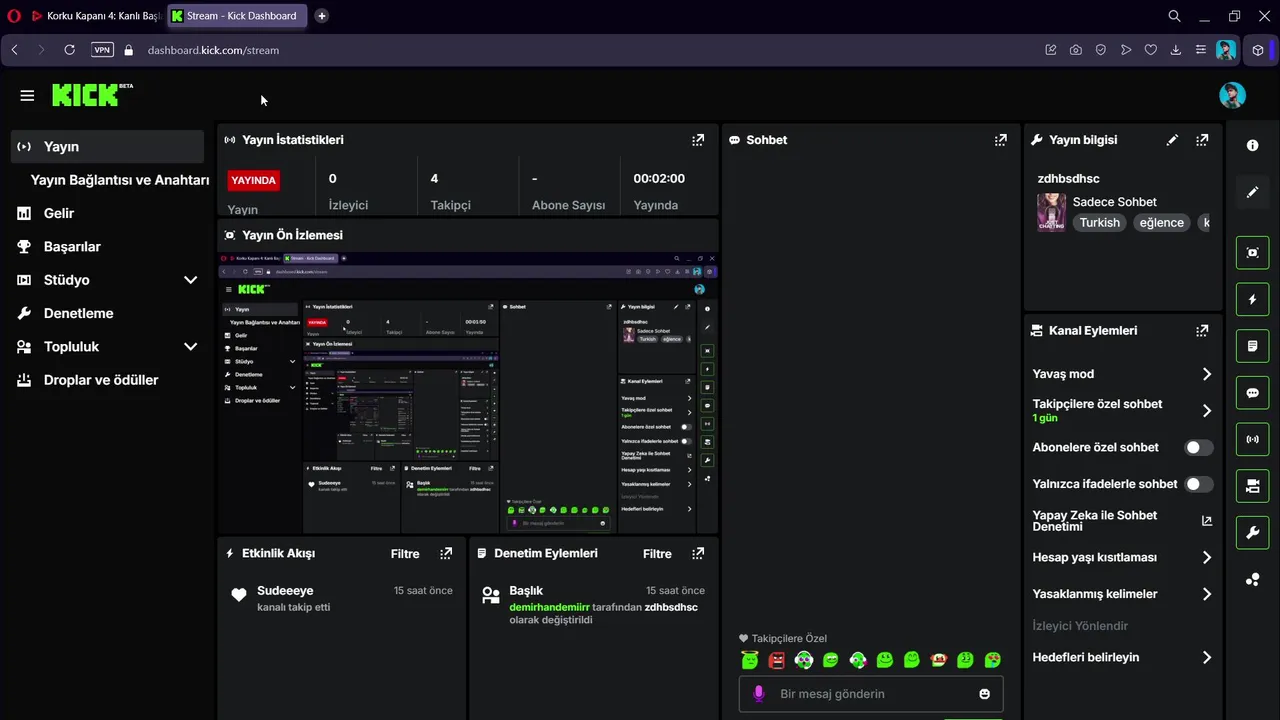Screen dimensions: 1280x720
Task: Open the emoji picker in chat input
Action: [x=984, y=694]
